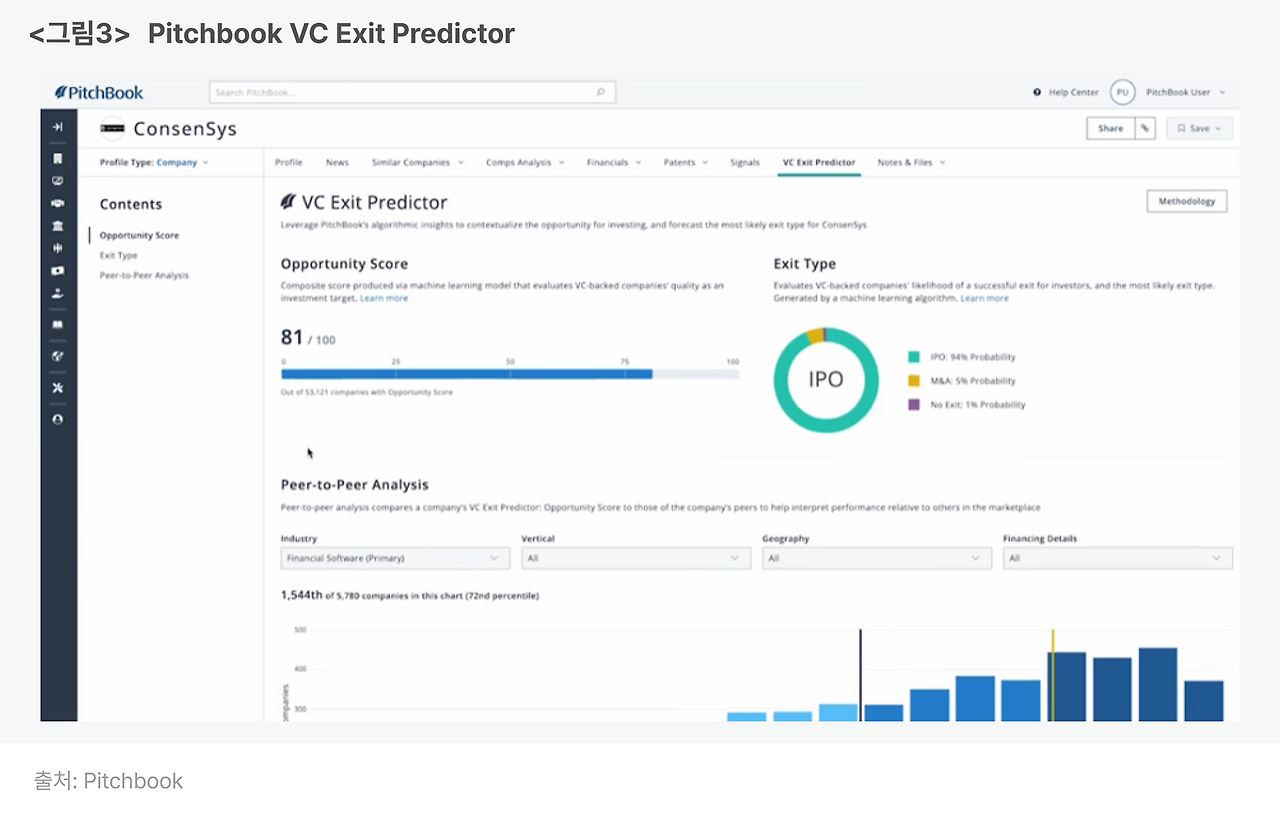The width and height of the screenshot is (1280, 818).
Task: Open the Learn more link under Opportunity Score
Action: tap(384, 297)
